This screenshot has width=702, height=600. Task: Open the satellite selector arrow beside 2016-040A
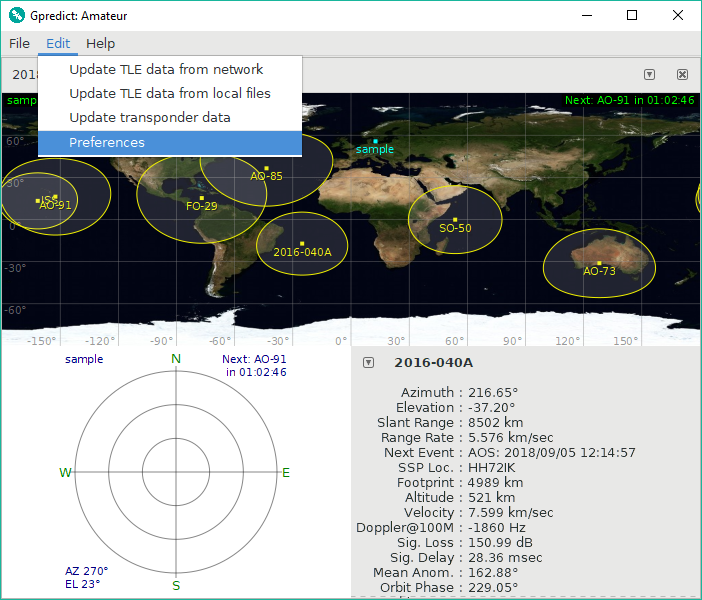(368, 362)
